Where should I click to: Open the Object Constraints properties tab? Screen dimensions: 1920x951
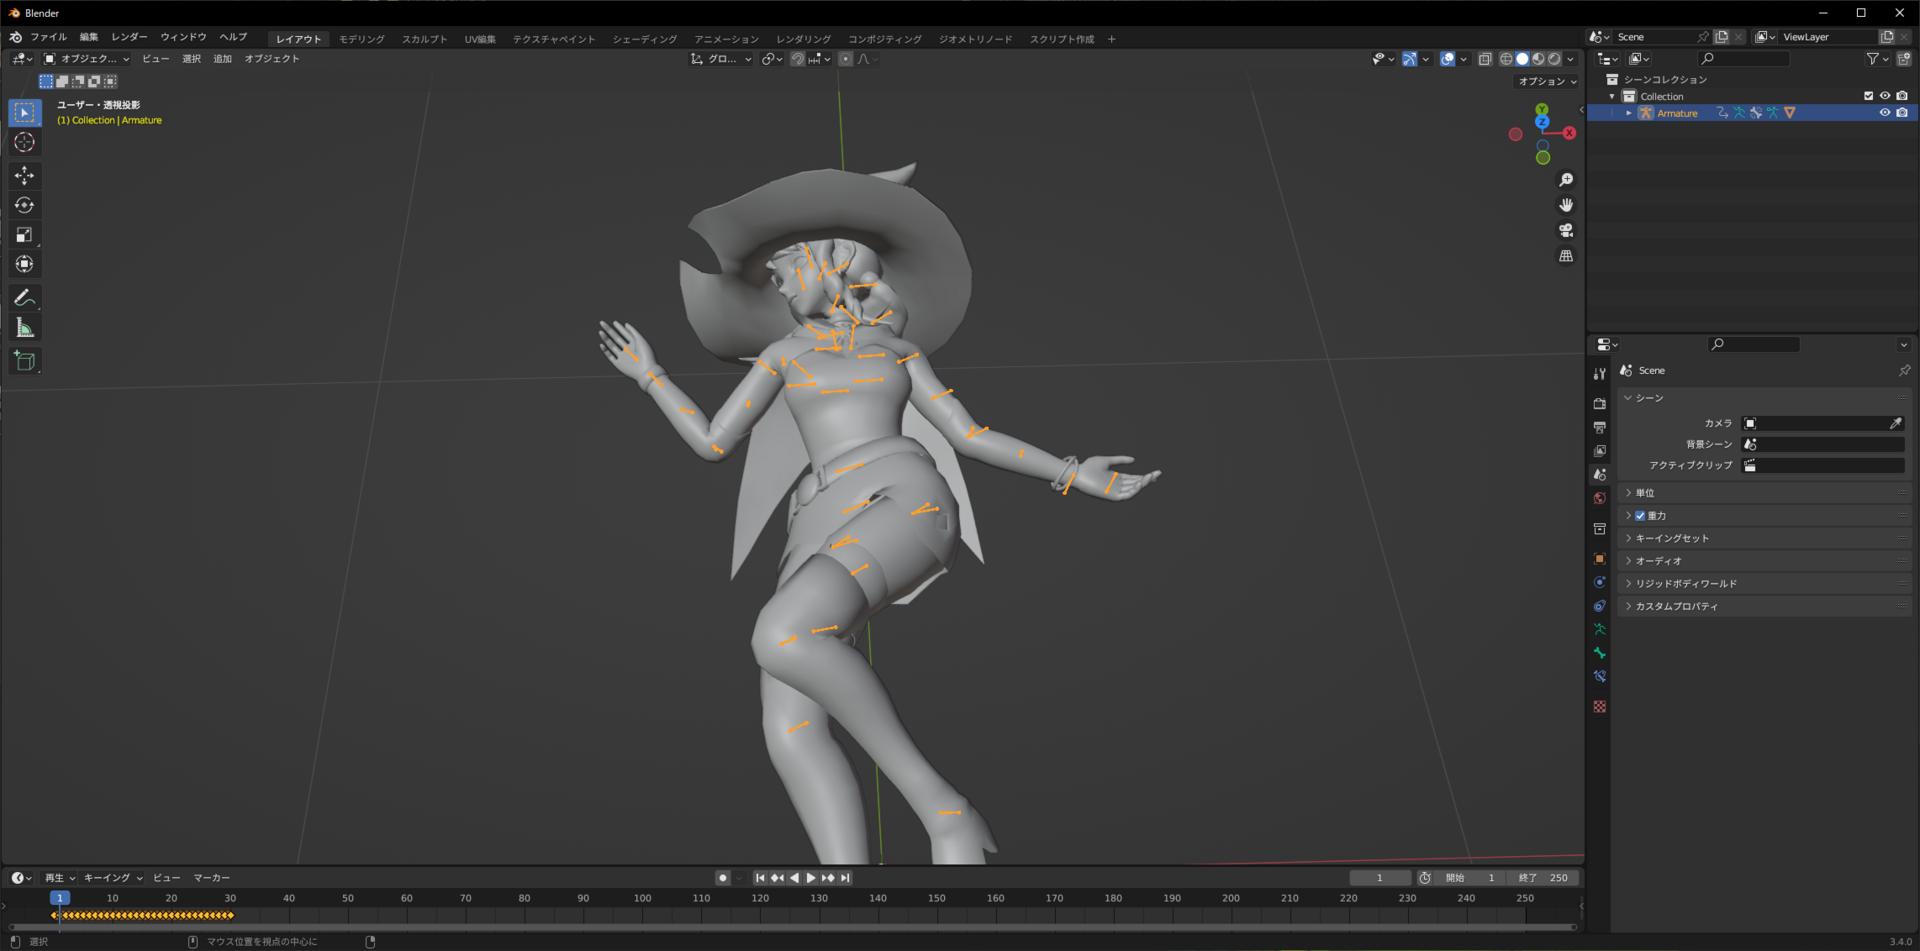tap(1600, 606)
